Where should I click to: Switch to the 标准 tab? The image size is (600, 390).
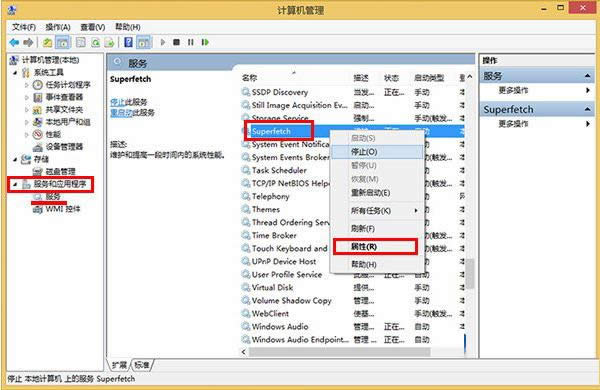click(x=142, y=365)
